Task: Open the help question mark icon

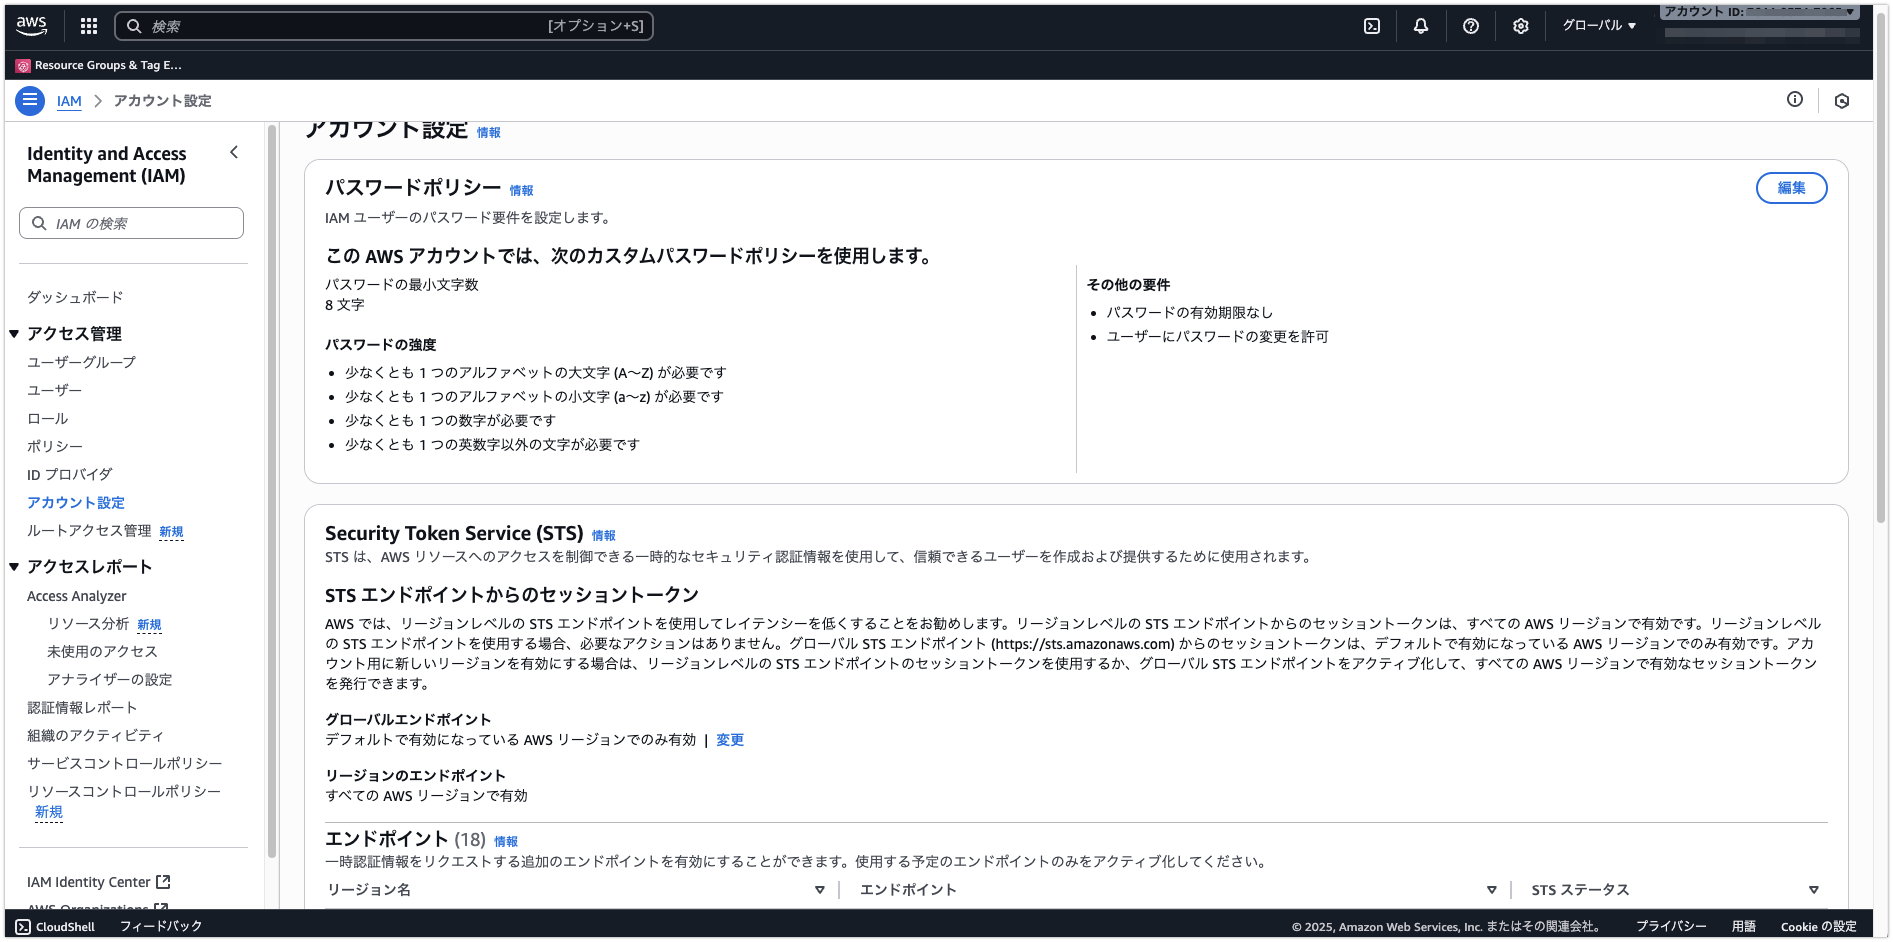Action: [x=1470, y=26]
